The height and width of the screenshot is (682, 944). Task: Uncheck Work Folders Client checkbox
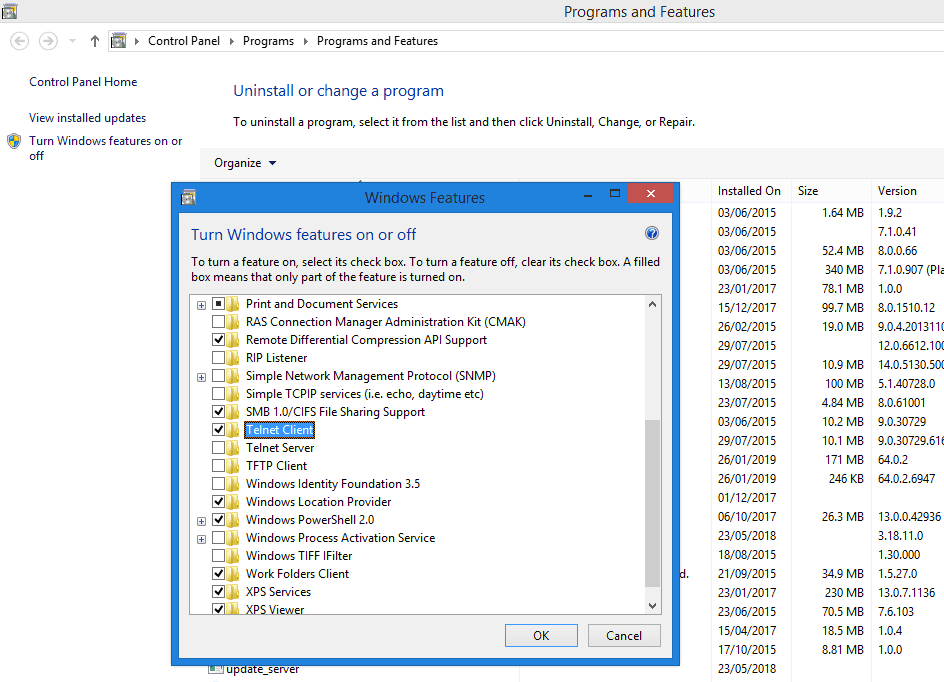point(219,574)
